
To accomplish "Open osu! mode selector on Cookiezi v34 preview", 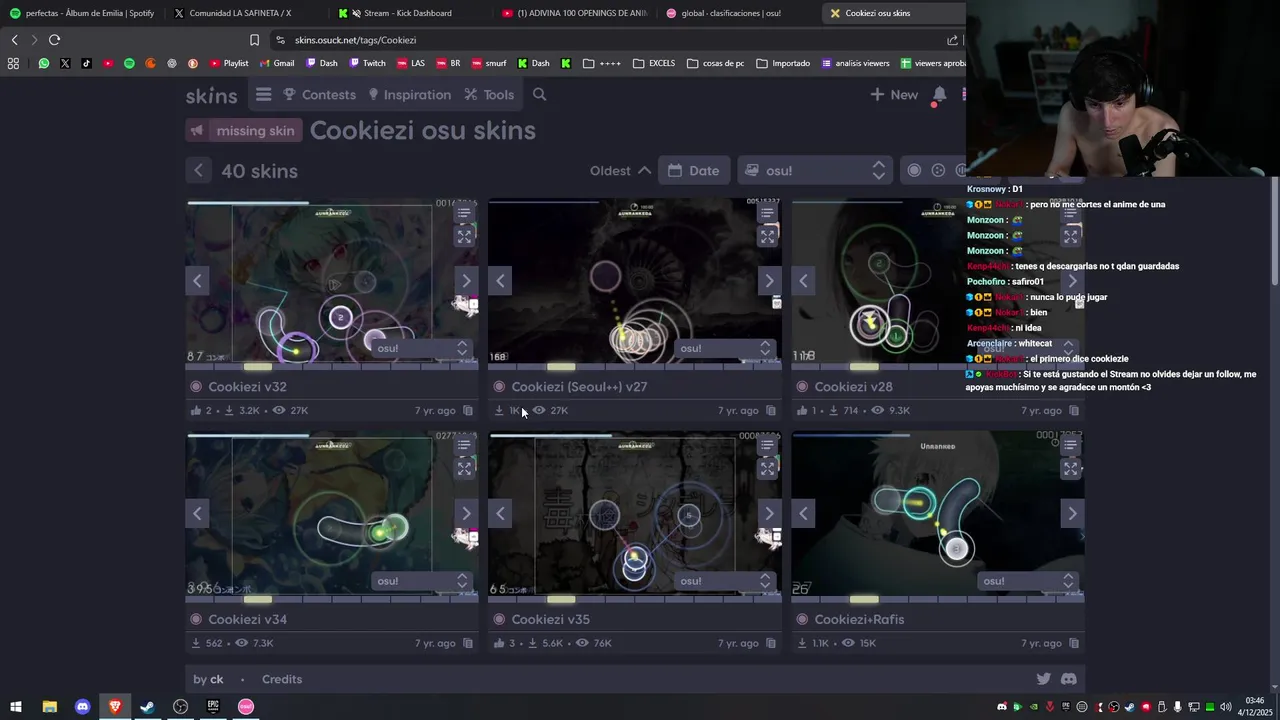I will point(421,581).
